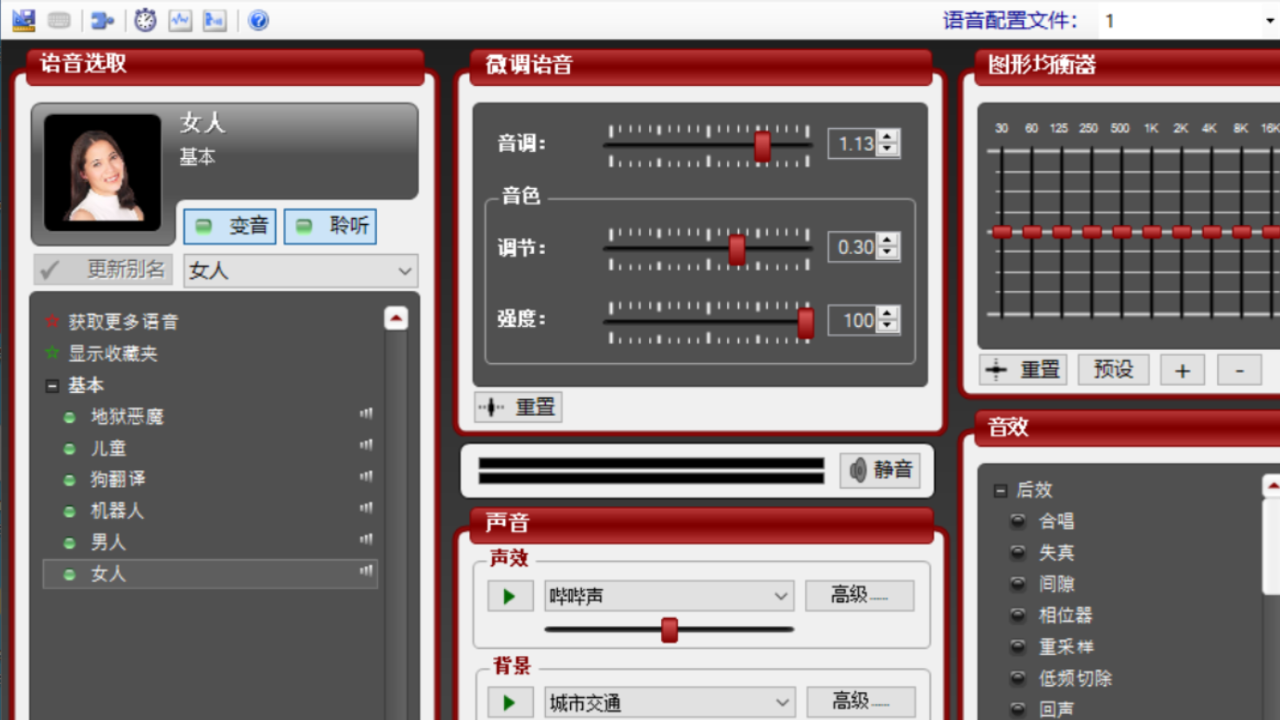Click the scrollbar up arrow in the voice list
The image size is (1280, 720).
click(396, 317)
